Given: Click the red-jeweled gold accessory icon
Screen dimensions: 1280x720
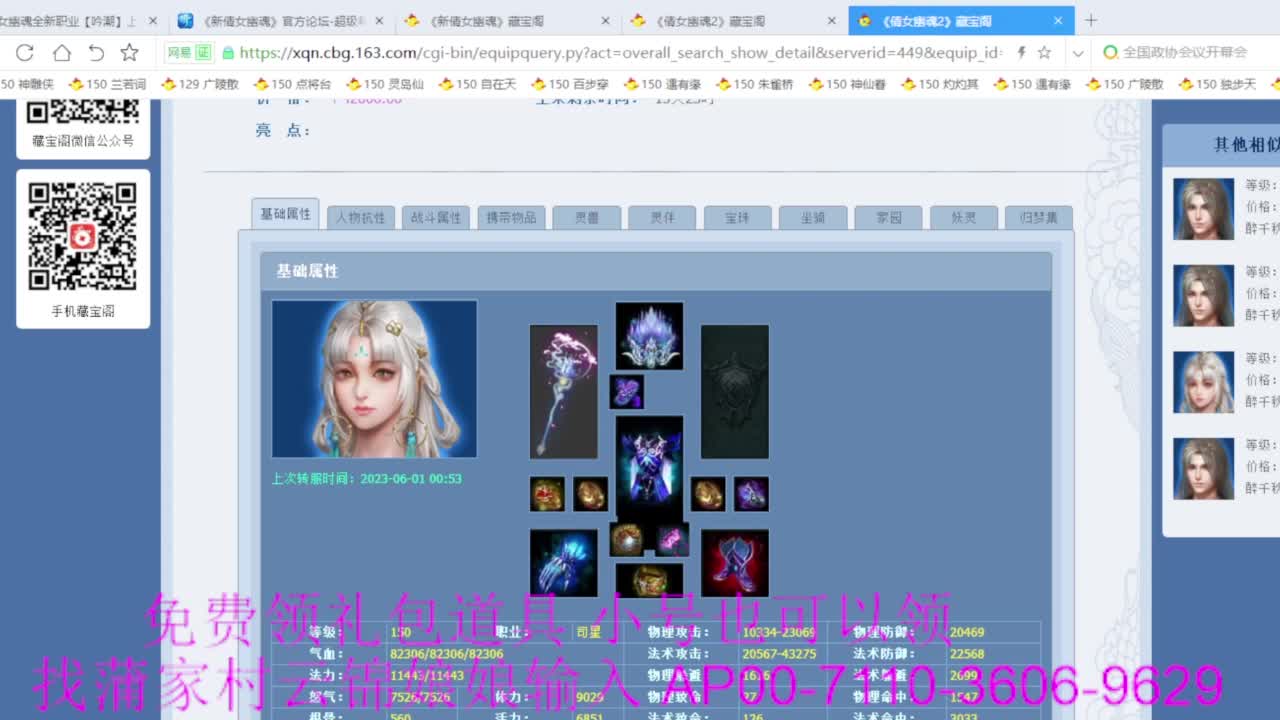Looking at the screenshot, I should coord(547,494).
